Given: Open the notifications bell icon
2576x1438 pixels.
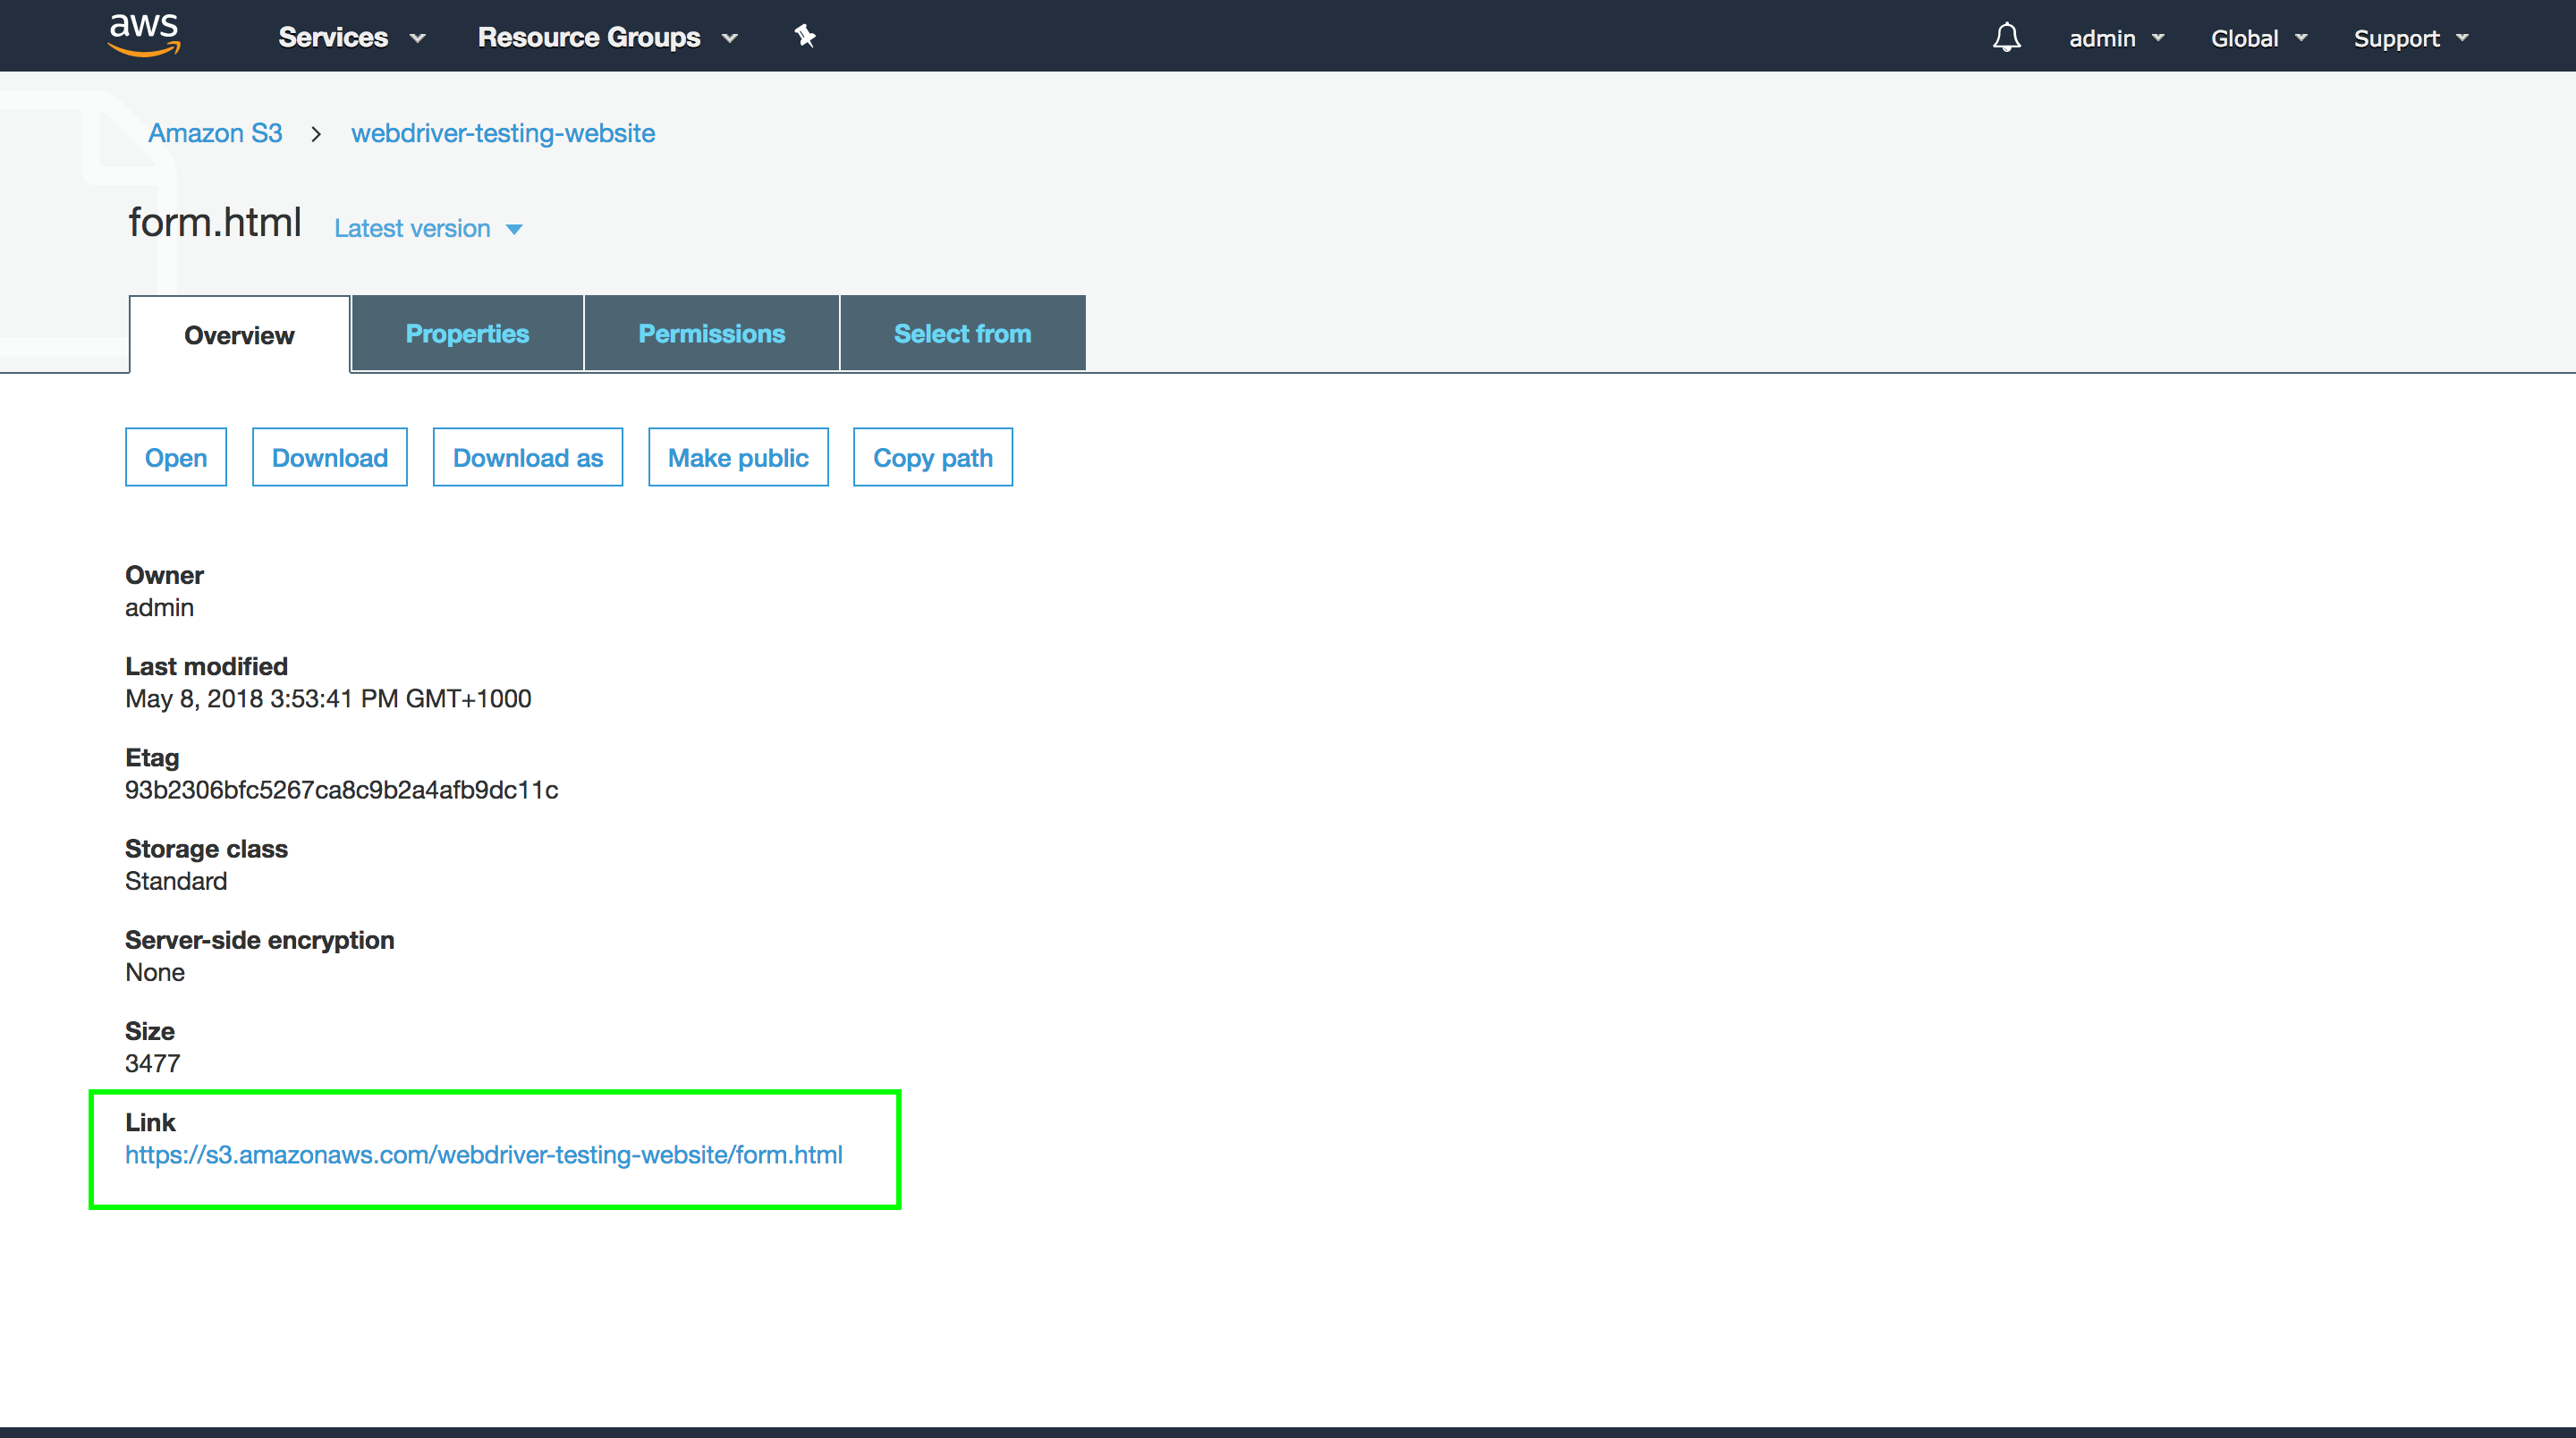Looking at the screenshot, I should (2006, 37).
